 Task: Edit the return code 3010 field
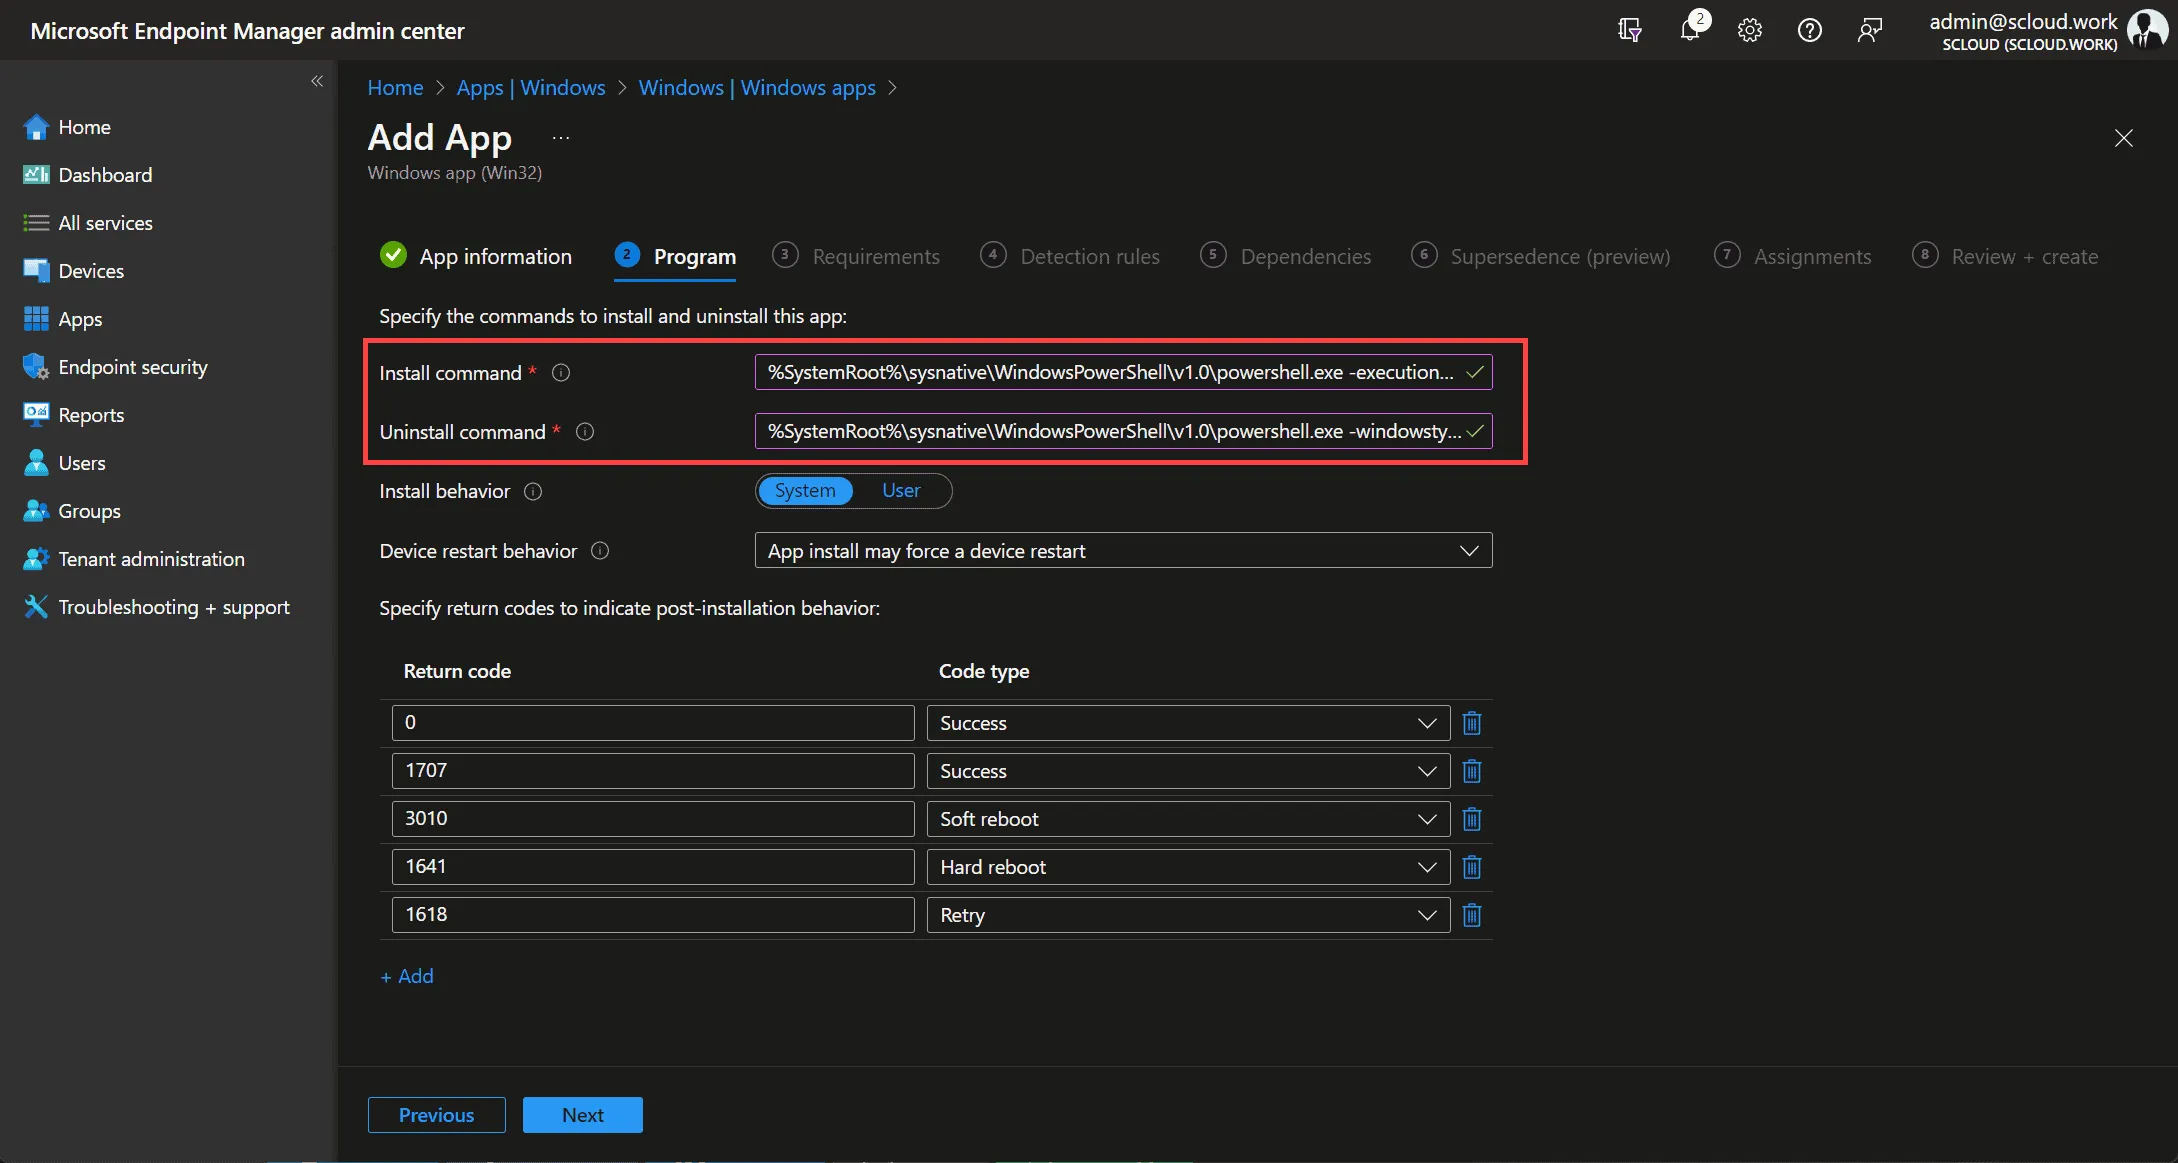(653, 819)
